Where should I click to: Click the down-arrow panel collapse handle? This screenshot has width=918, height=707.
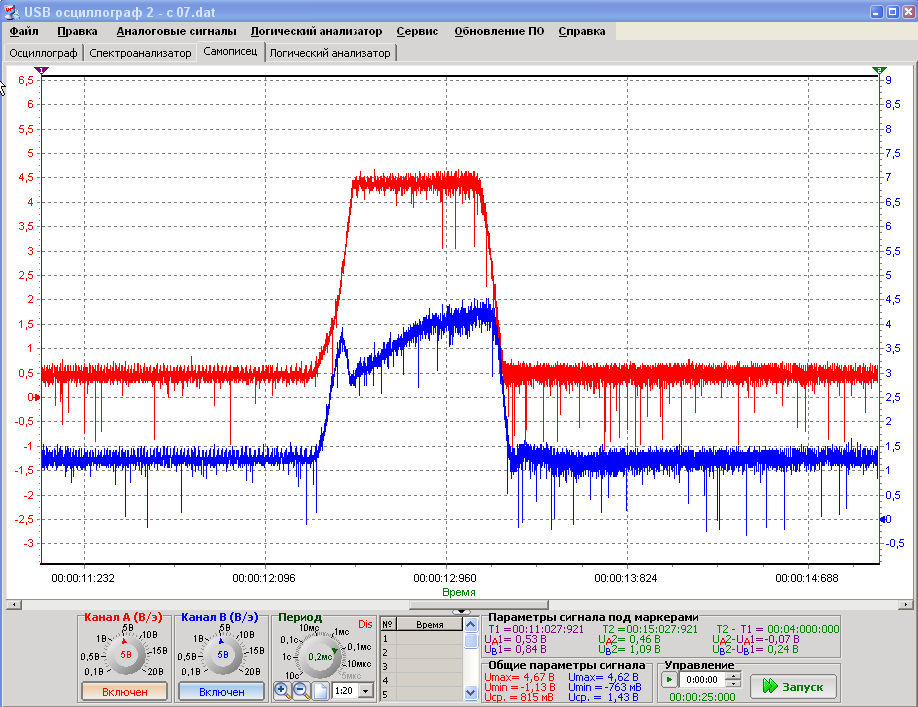[461, 612]
